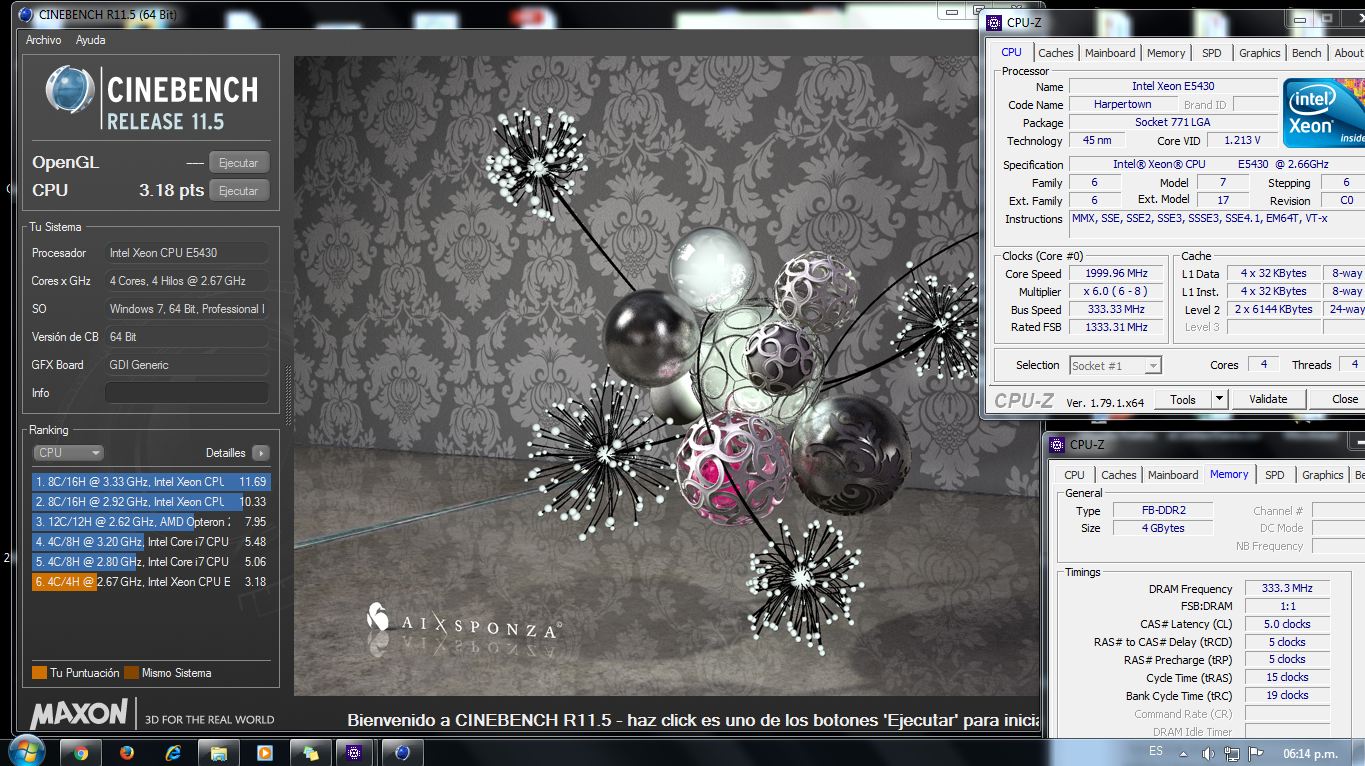Select ranking row 5 4C/8H @ 2.80 GHz
This screenshot has height=766, width=1365.
tap(151, 562)
